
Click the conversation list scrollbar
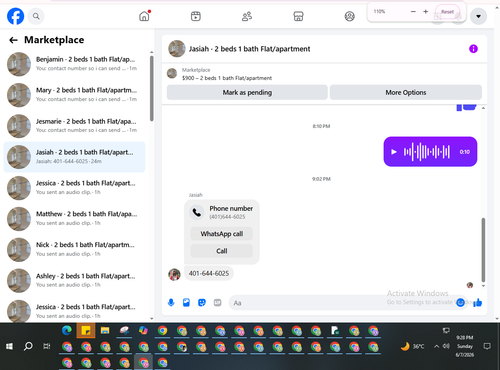click(x=152, y=88)
